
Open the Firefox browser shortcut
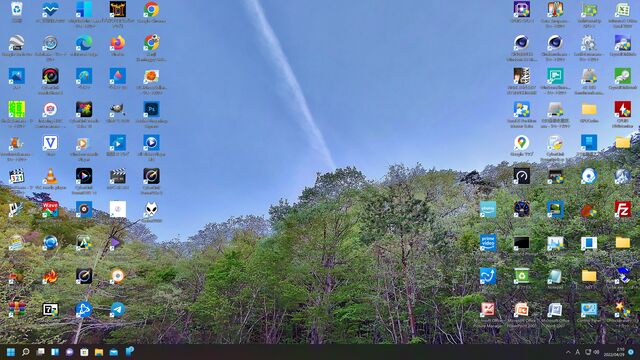[118, 43]
